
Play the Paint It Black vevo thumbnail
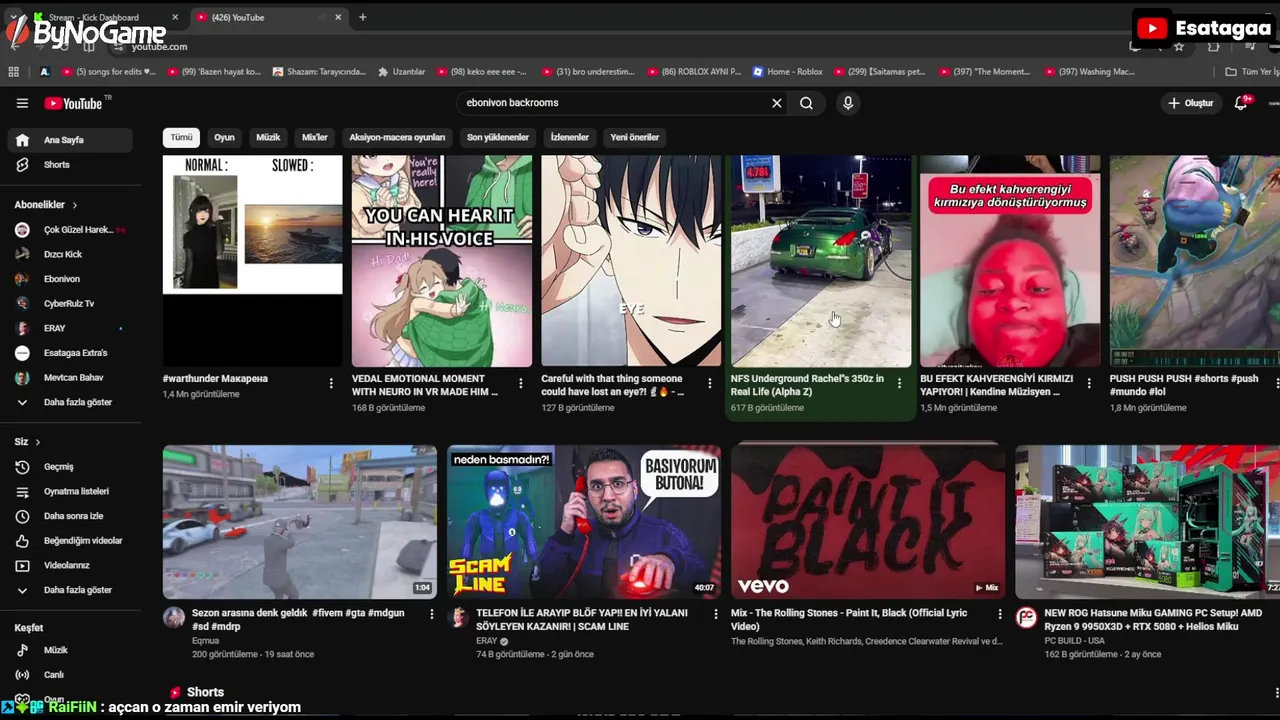coord(867,522)
